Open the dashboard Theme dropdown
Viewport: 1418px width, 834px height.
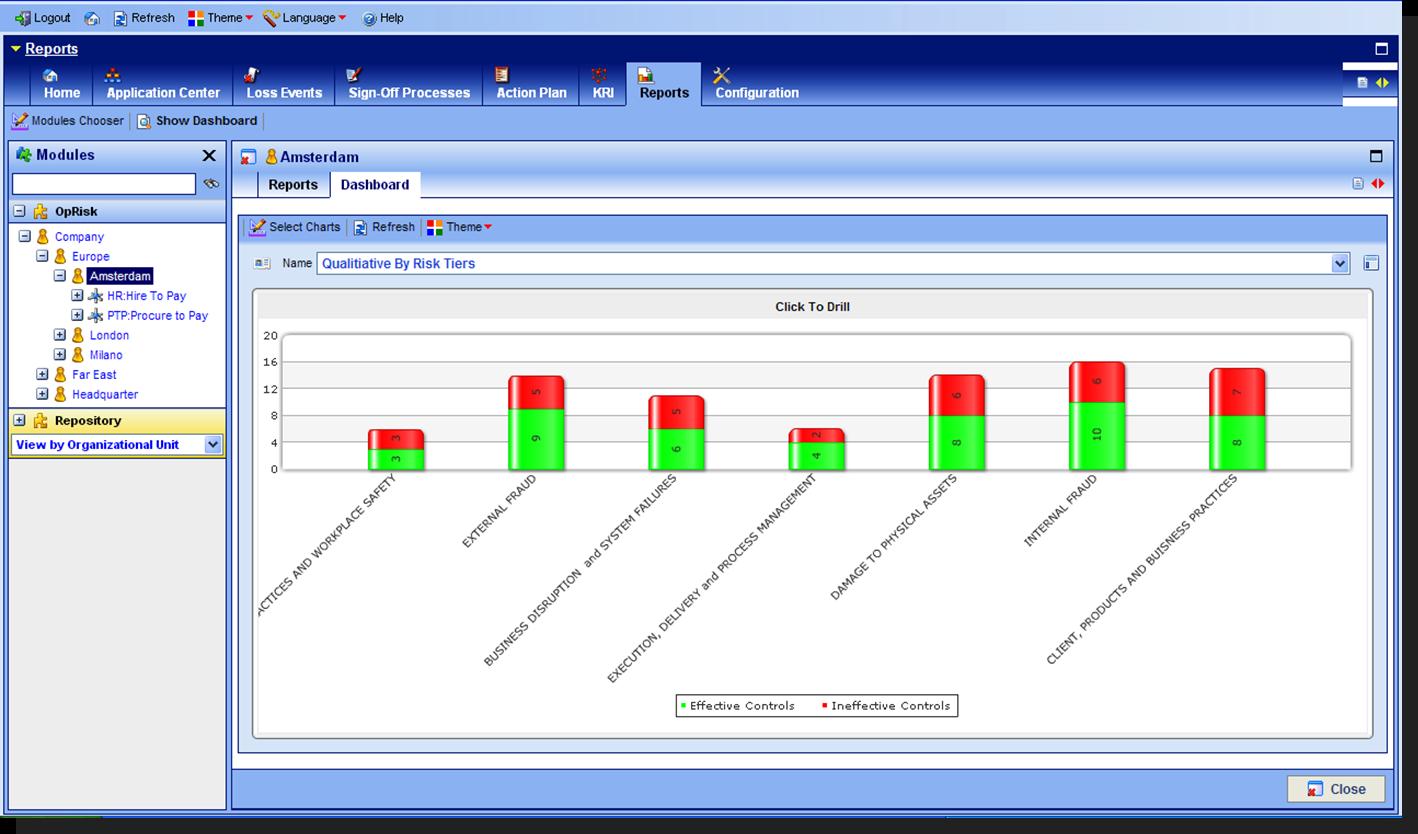click(459, 227)
